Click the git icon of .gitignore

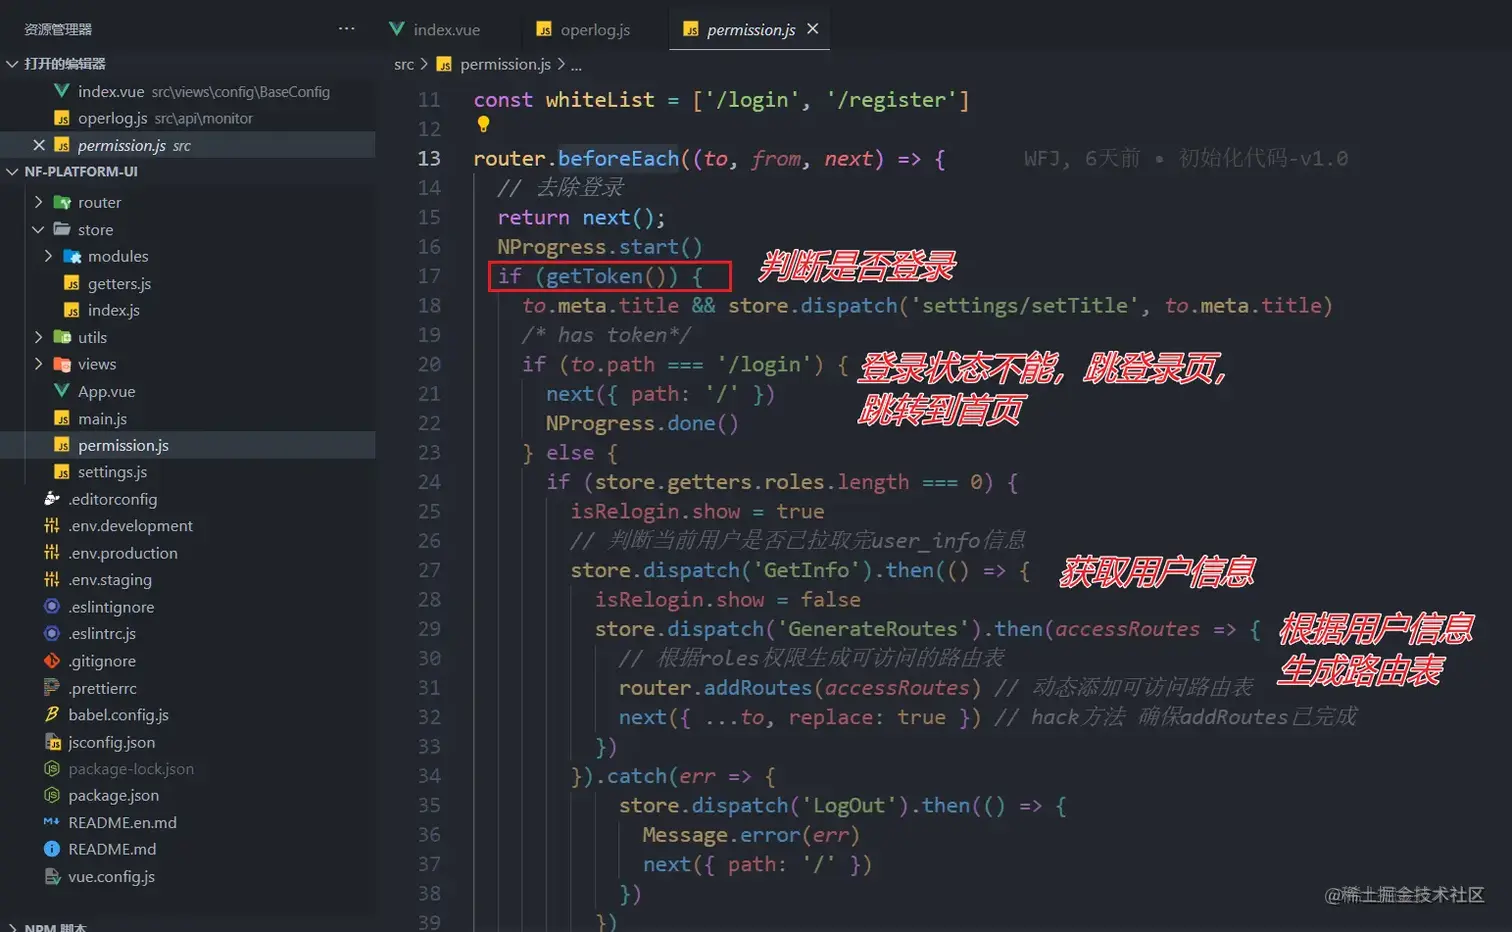52,661
